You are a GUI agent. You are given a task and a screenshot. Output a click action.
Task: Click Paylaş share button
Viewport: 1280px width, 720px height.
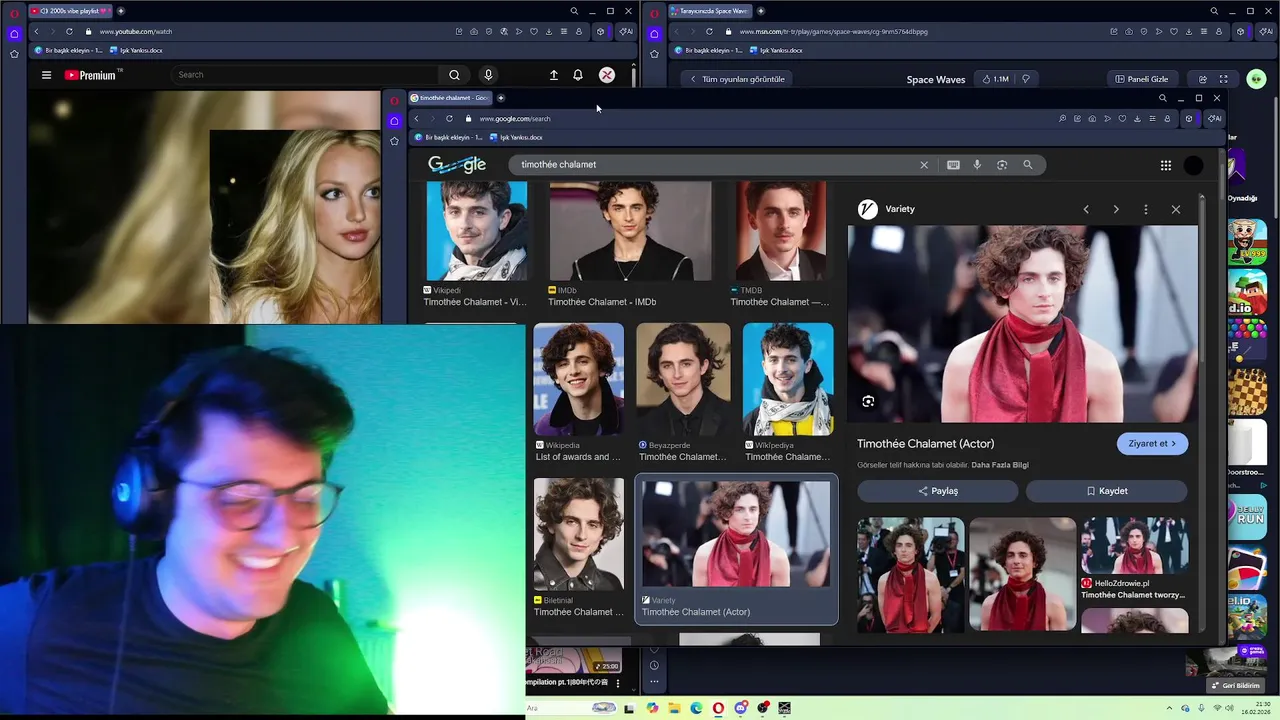938,491
